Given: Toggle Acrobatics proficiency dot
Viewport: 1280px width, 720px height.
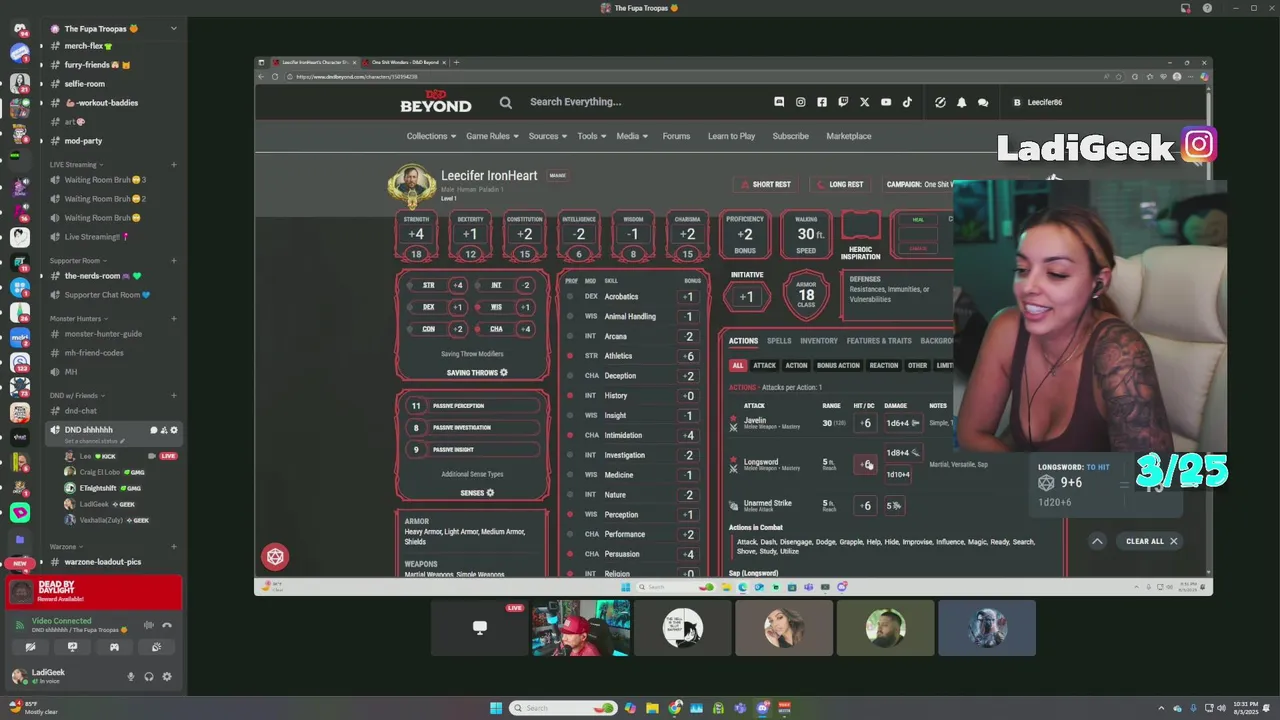Looking at the screenshot, I should pos(570,297).
